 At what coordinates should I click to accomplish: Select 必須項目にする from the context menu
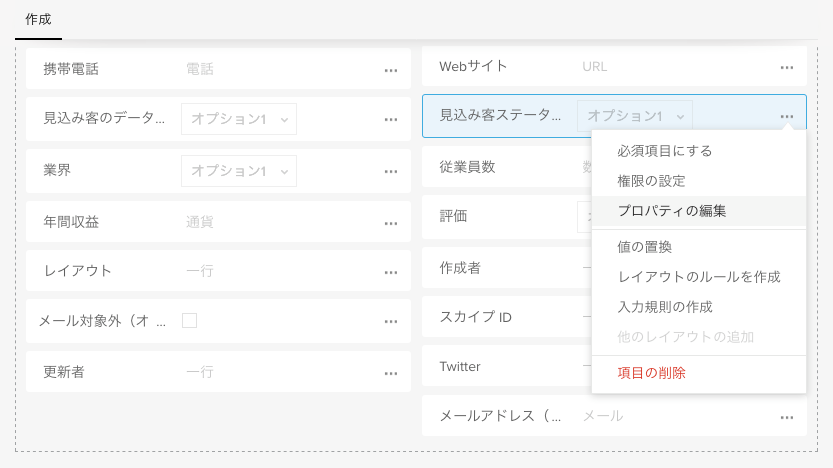click(664, 151)
